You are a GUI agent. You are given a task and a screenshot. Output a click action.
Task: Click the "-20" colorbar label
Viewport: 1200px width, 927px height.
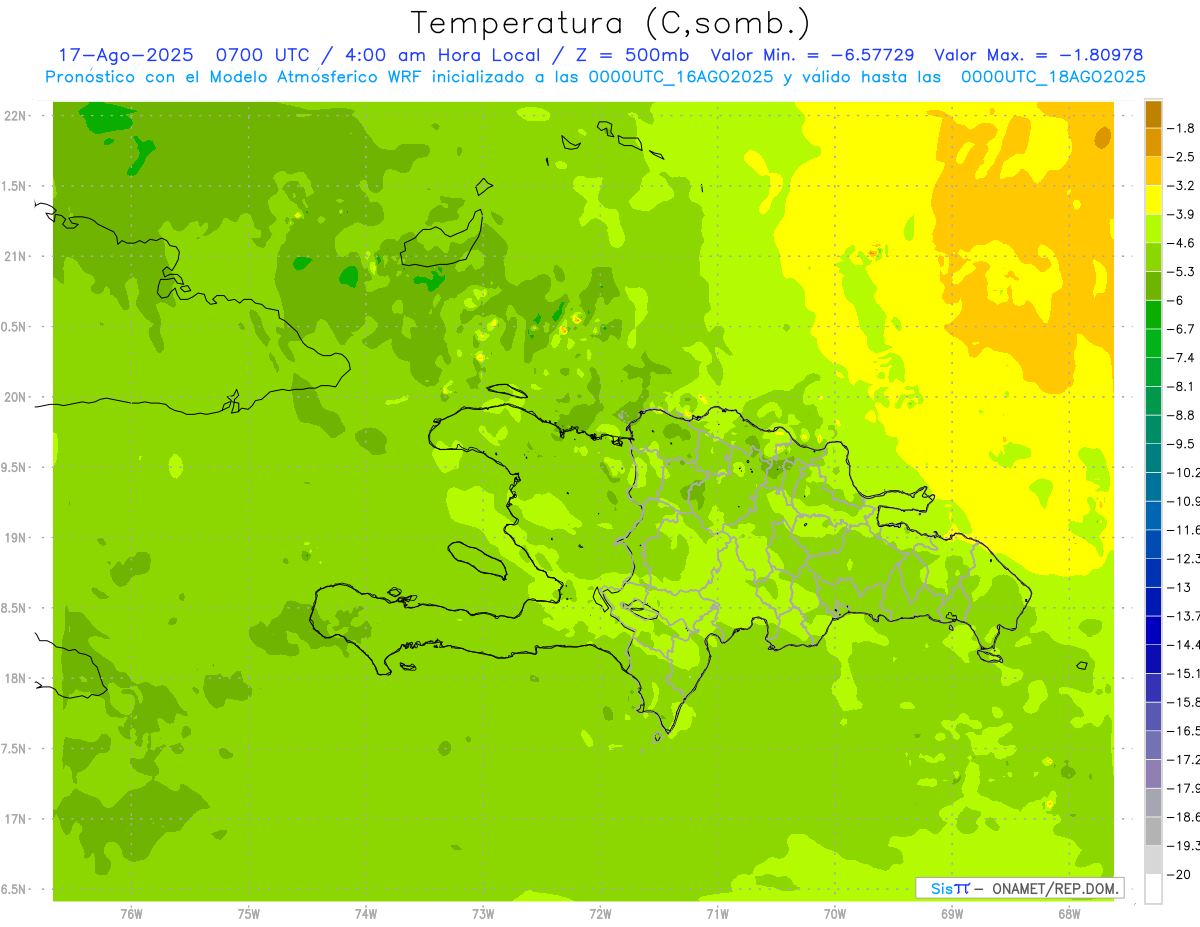coord(1180,875)
